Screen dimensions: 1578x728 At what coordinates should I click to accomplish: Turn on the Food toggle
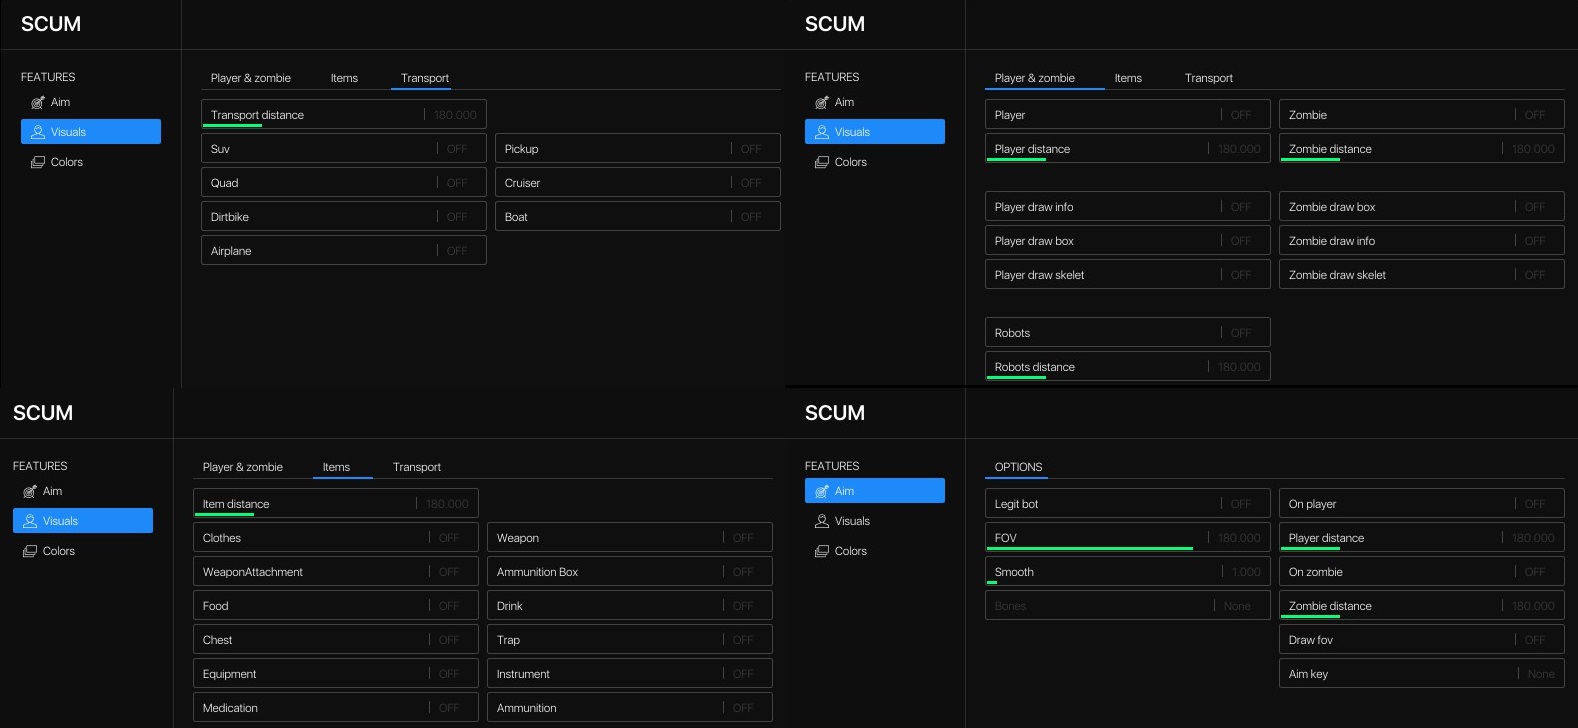click(336, 606)
